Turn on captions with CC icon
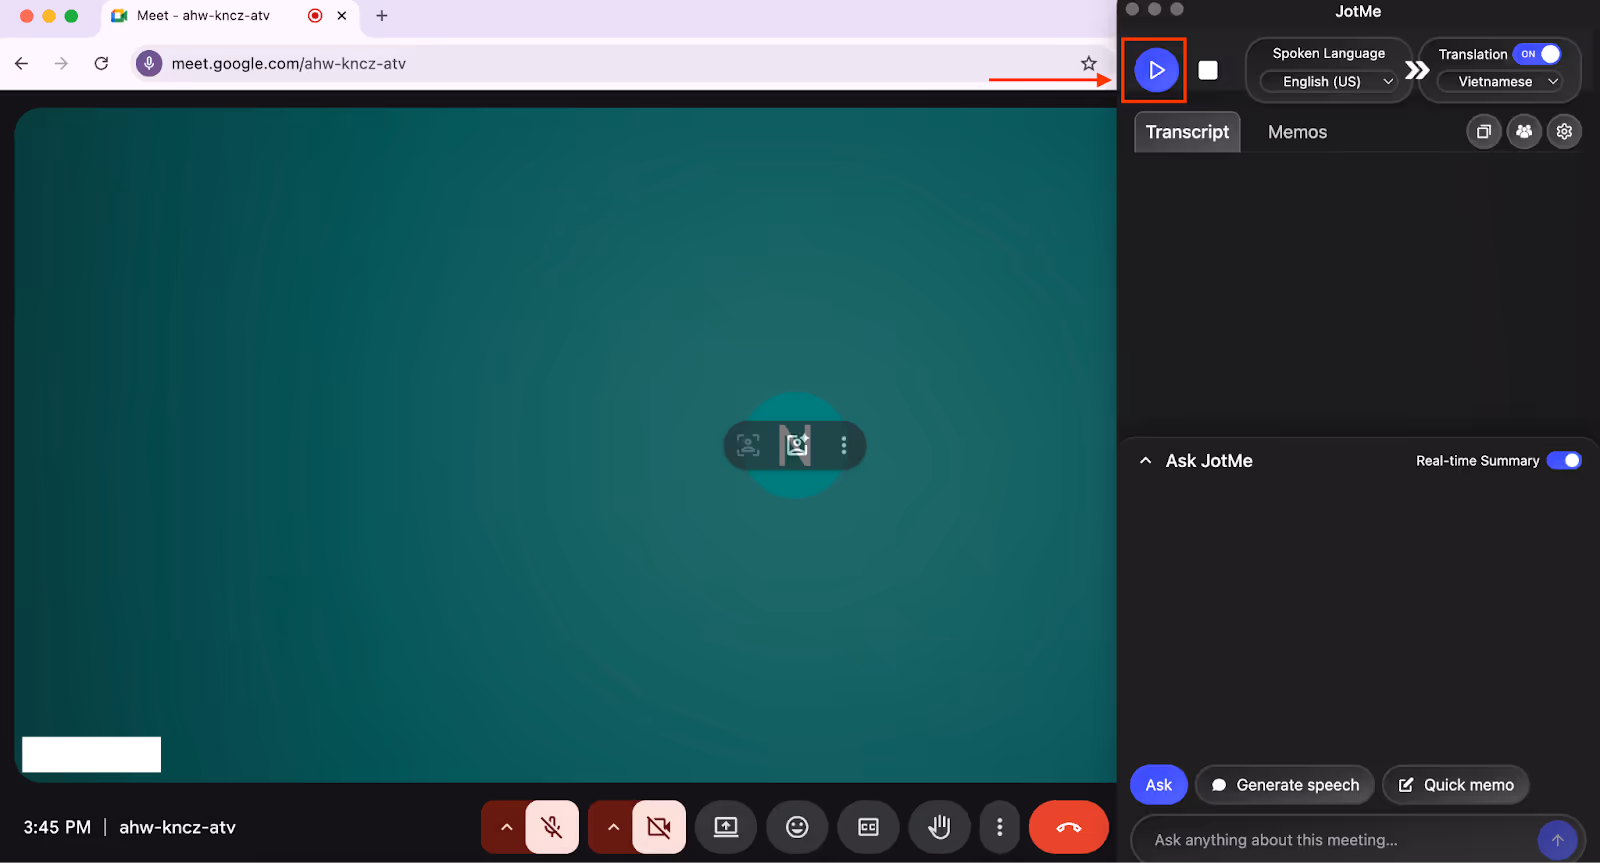This screenshot has width=1600, height=863. pos(868,827)
